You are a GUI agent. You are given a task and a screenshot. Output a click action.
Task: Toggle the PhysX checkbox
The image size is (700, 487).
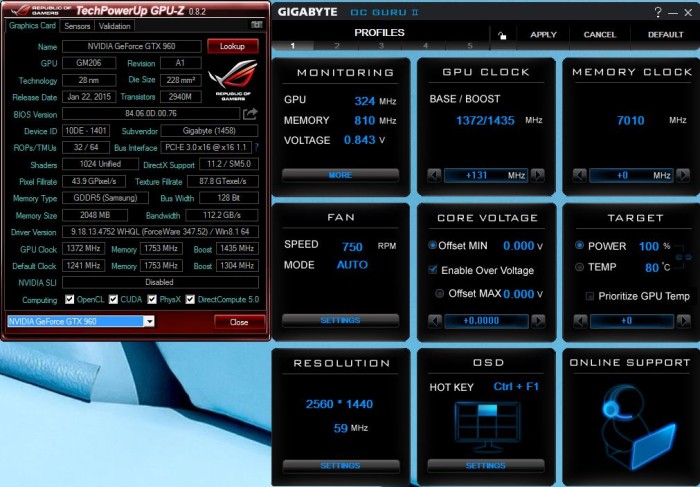[152, 299]
